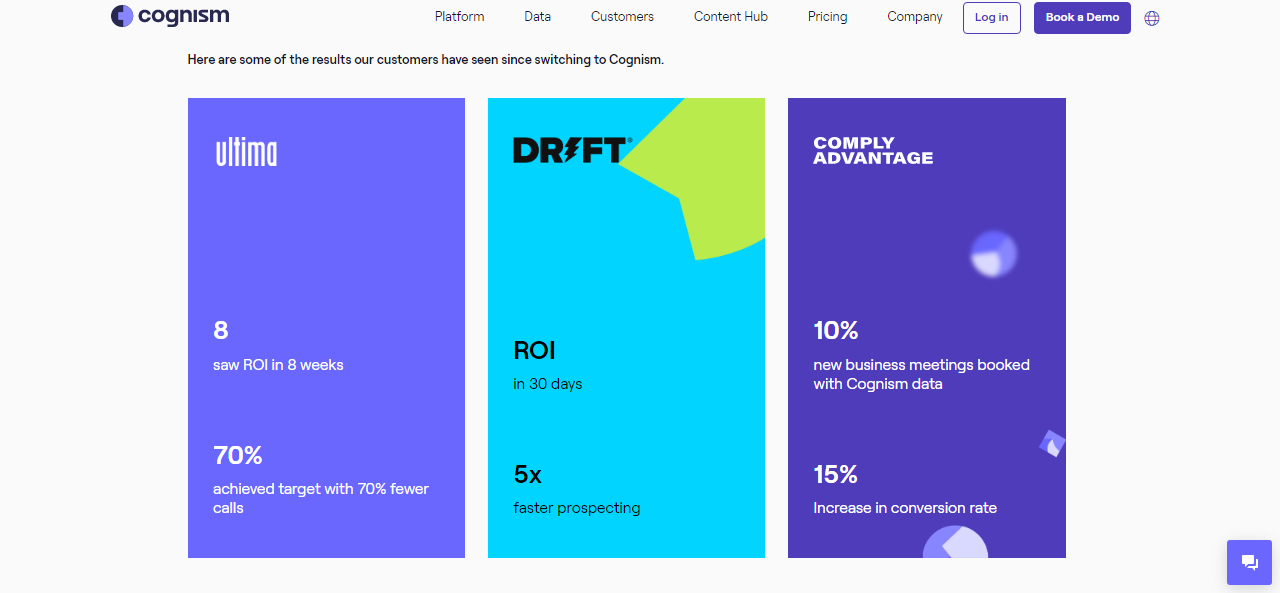Click the Drift logo

572,150
